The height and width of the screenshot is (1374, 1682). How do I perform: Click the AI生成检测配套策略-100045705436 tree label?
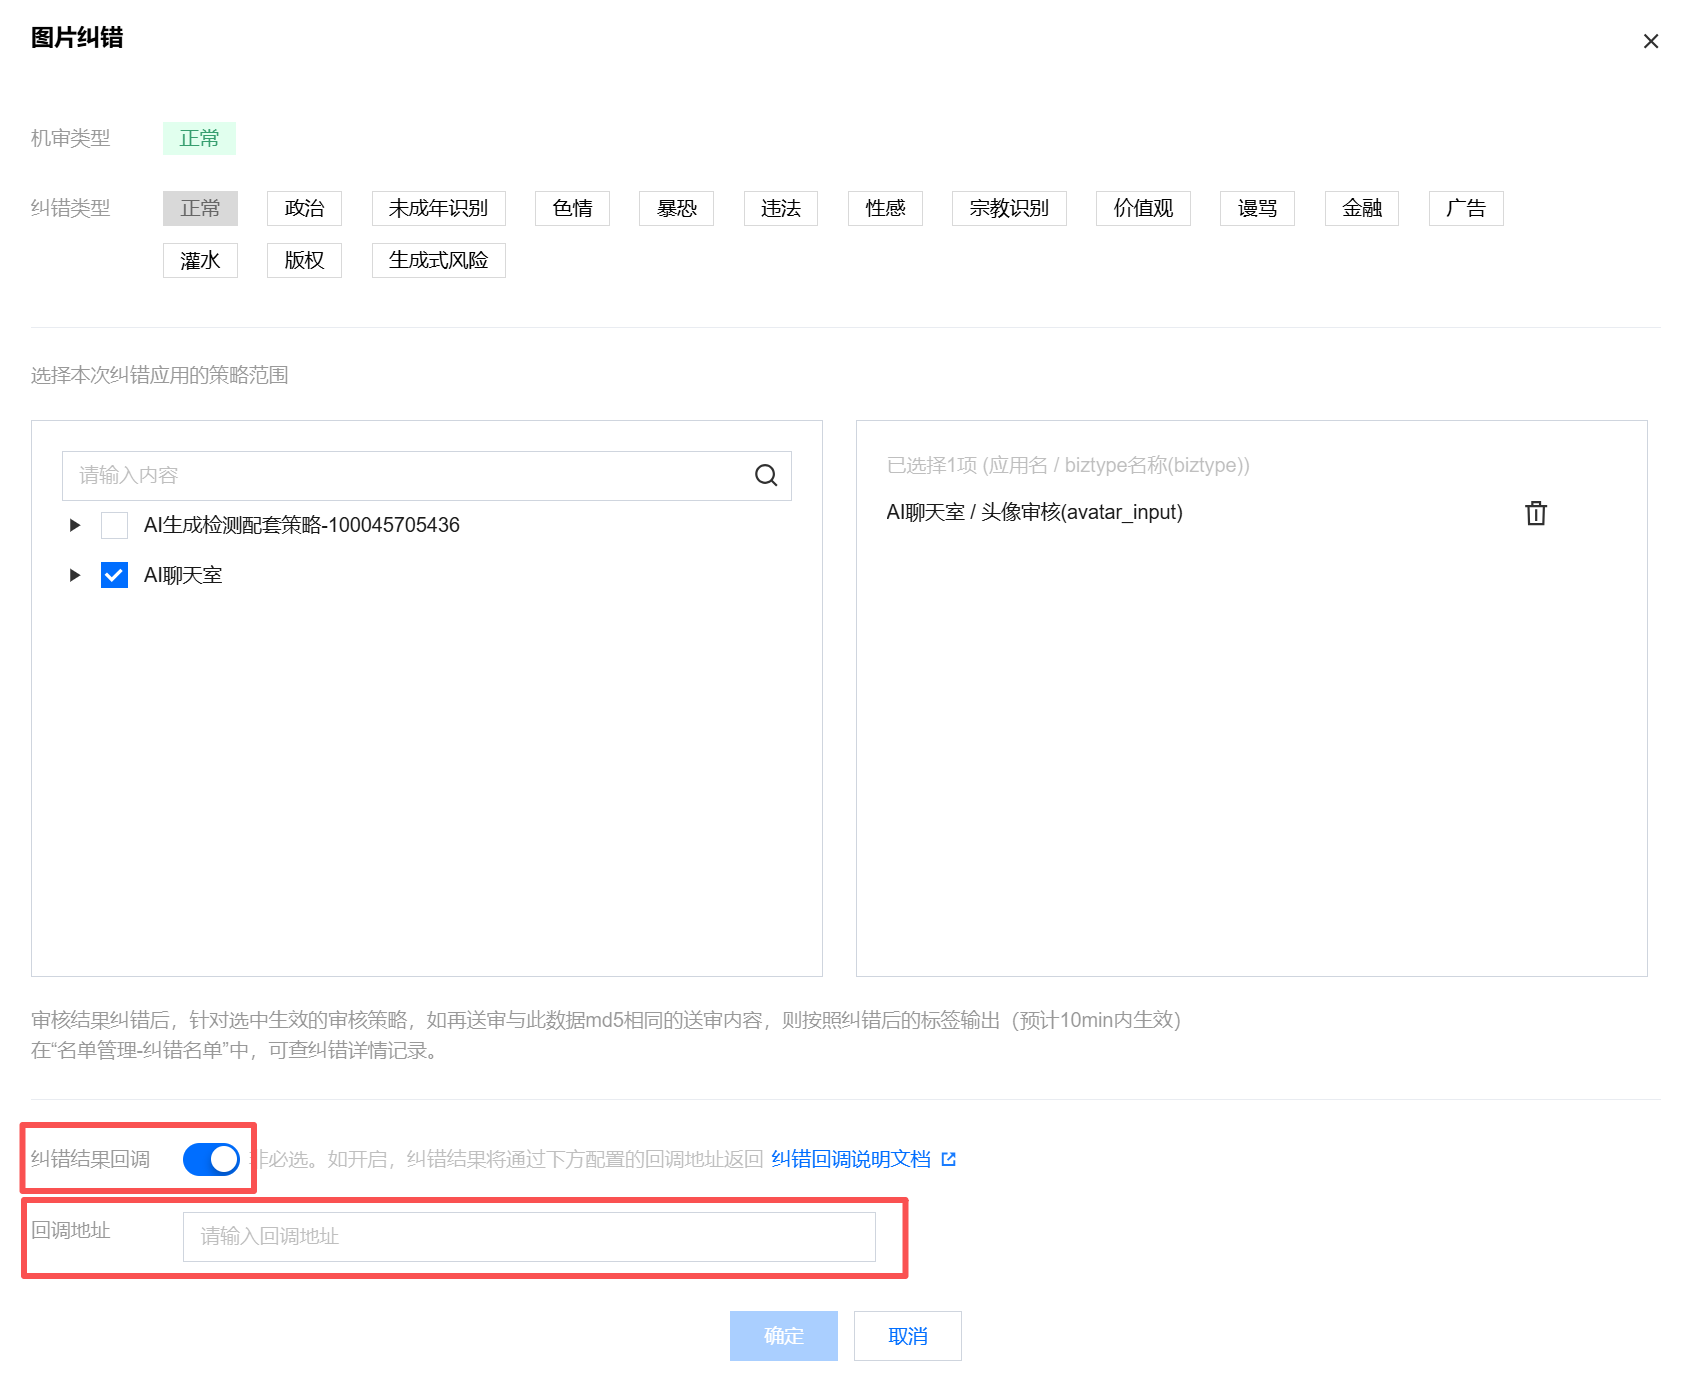tap(302, 525)
